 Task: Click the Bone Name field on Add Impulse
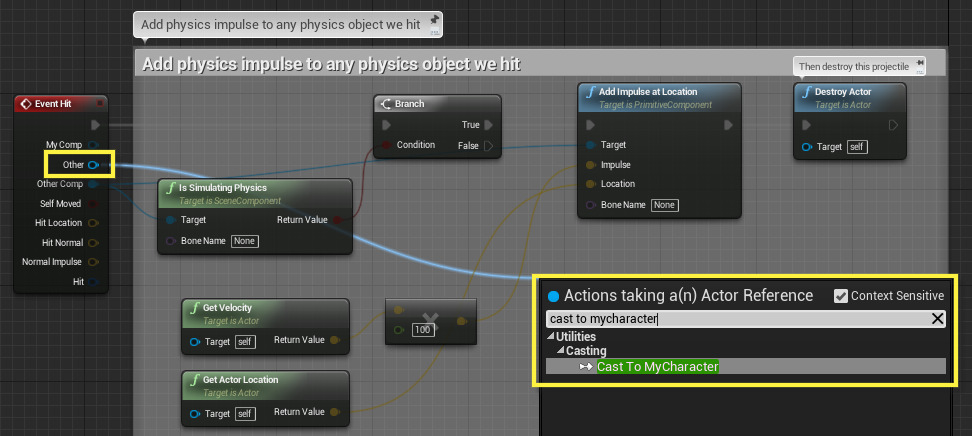tap(664, 205)
